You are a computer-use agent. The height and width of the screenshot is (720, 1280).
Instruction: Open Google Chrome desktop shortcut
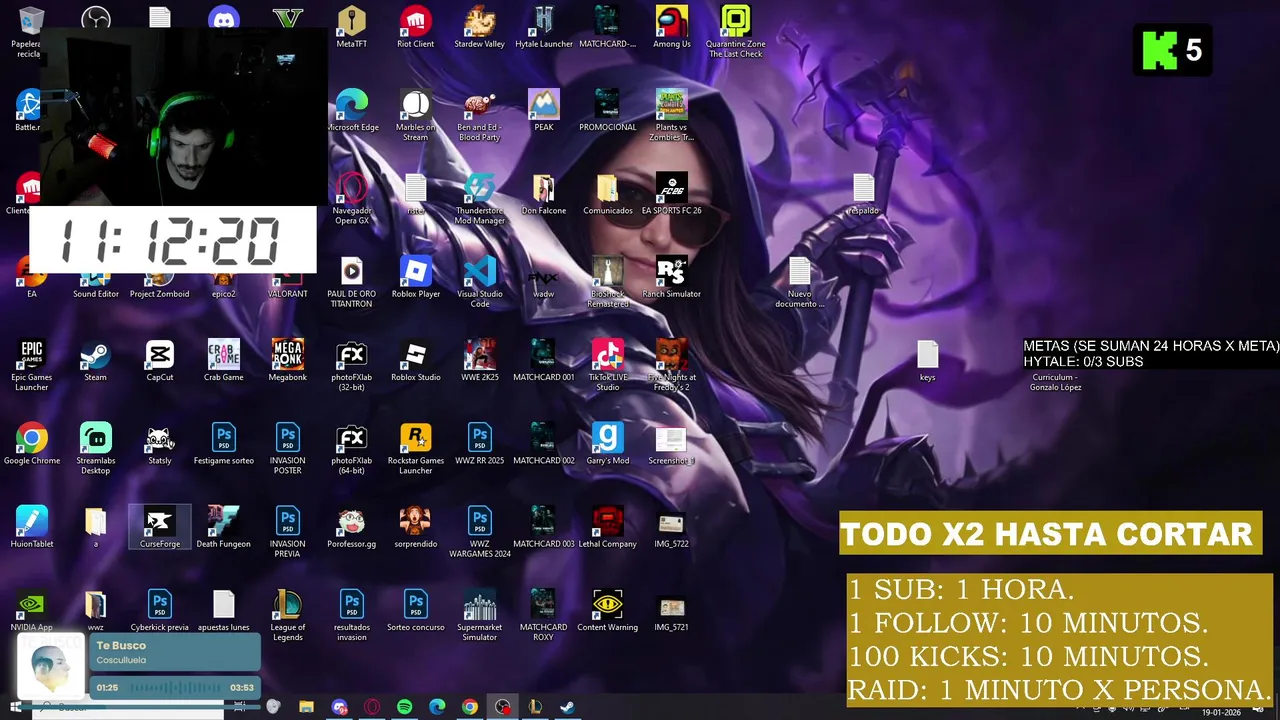pos(31,444)
